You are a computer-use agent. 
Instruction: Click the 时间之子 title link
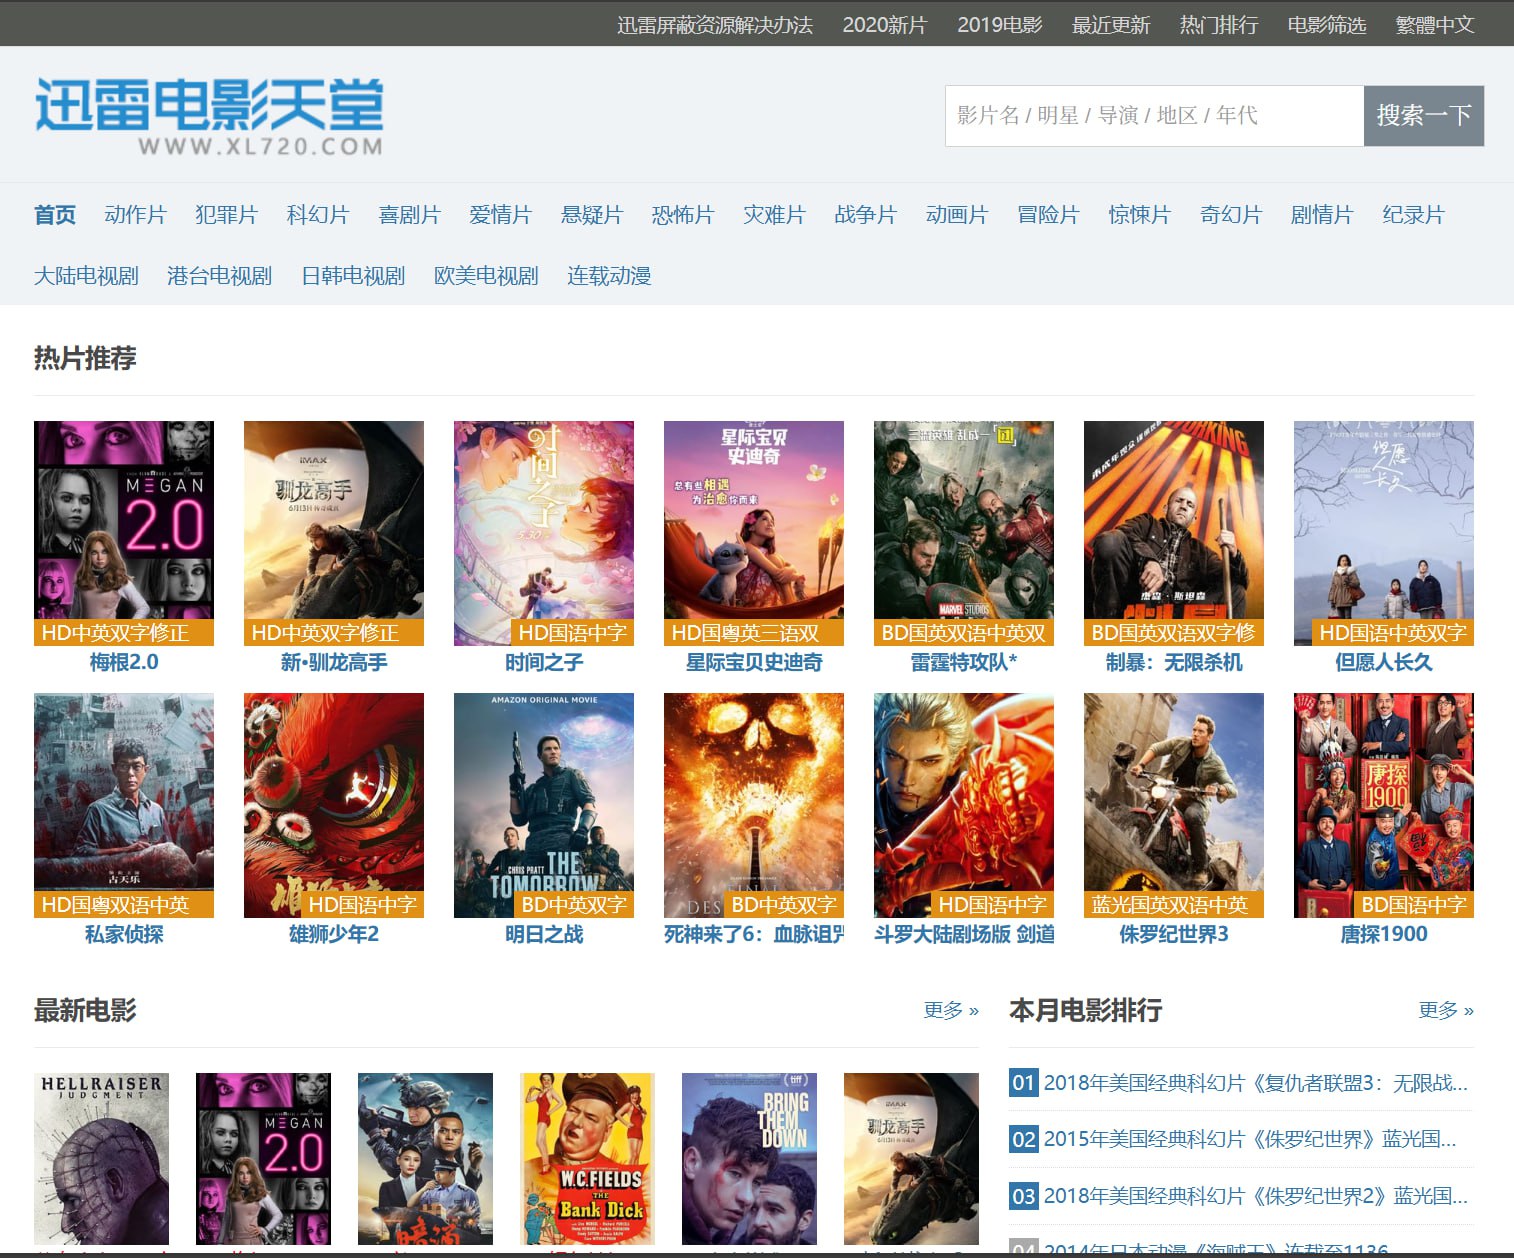[544, 662]
